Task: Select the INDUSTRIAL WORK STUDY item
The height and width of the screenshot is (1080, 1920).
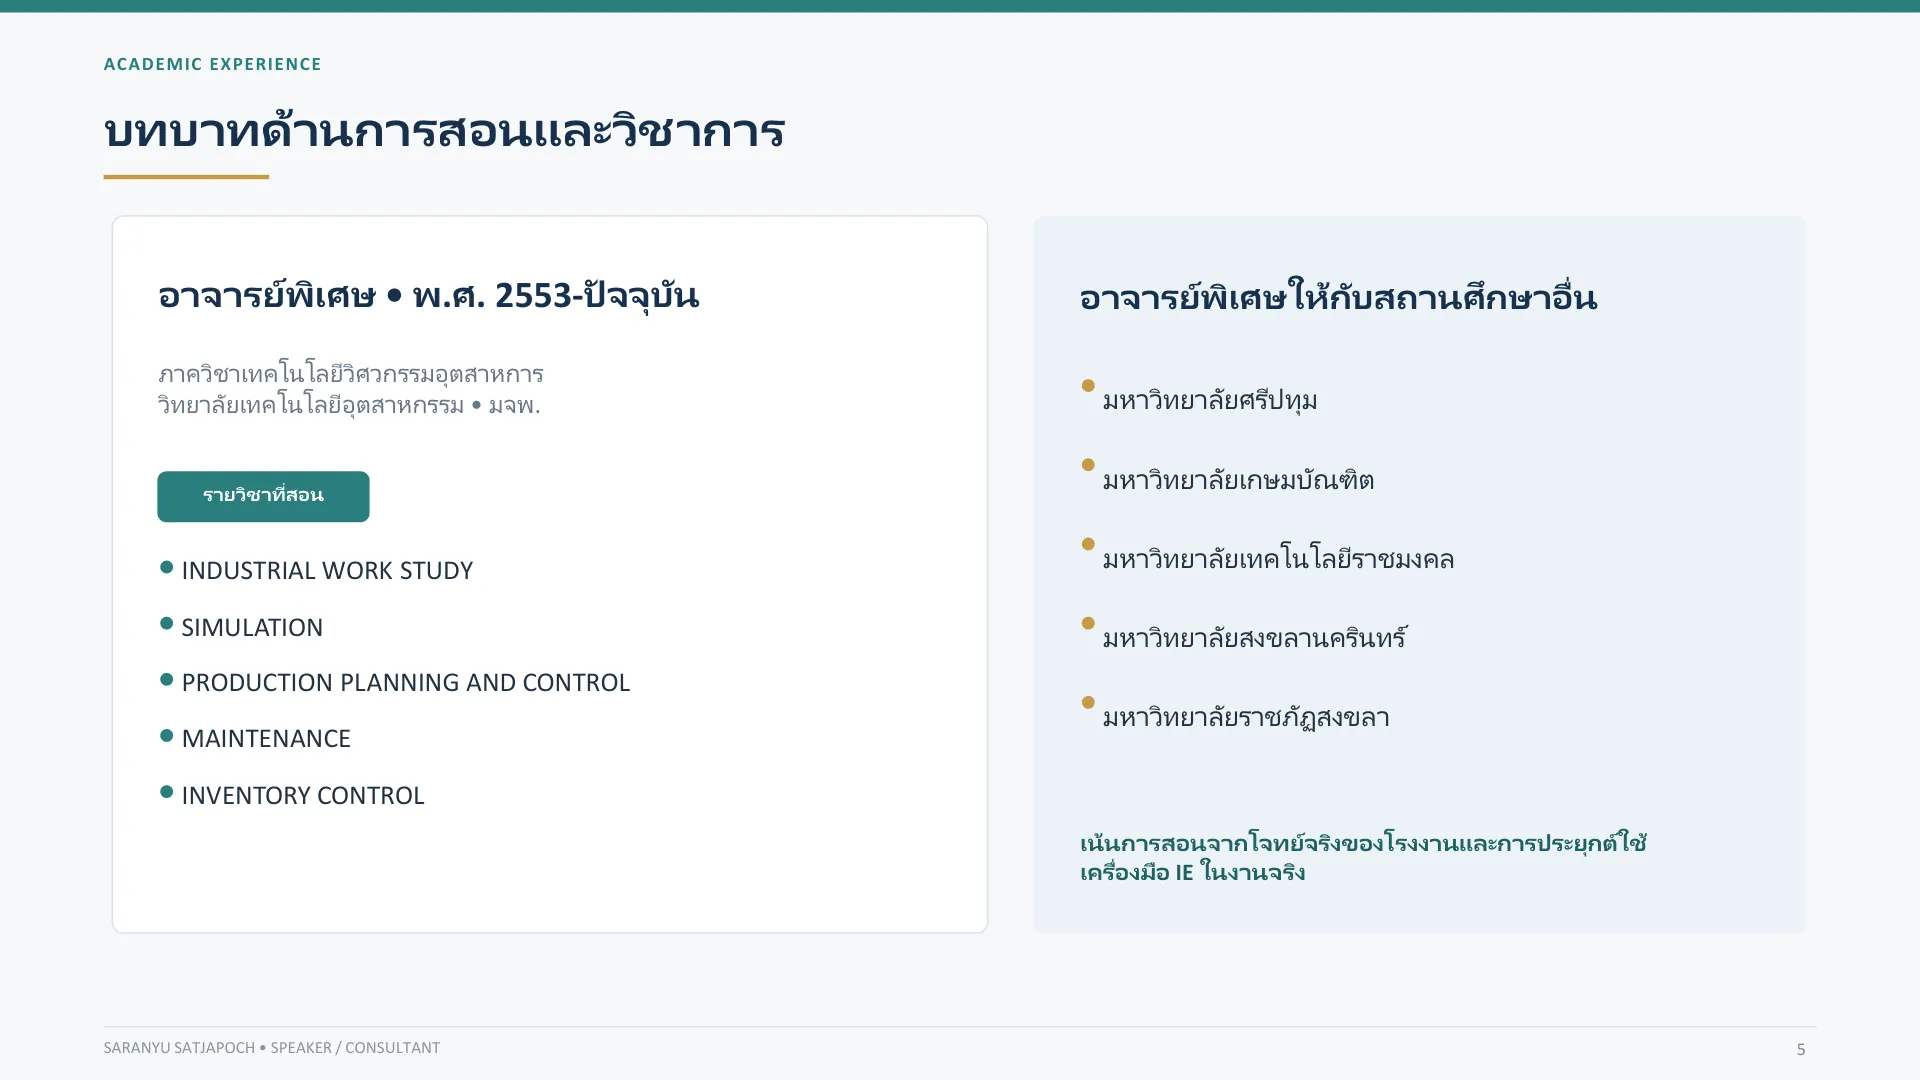Action: [327, 570]
